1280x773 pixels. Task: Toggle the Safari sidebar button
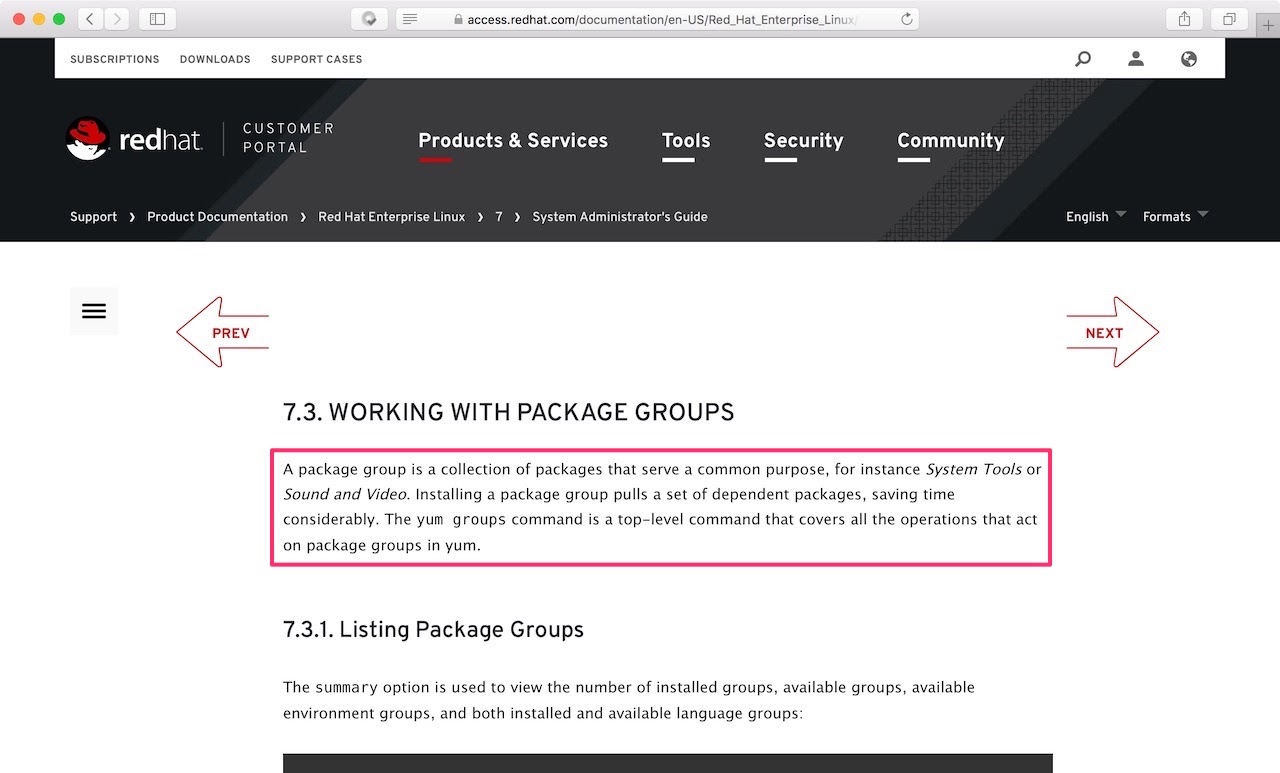coord(157,19)
